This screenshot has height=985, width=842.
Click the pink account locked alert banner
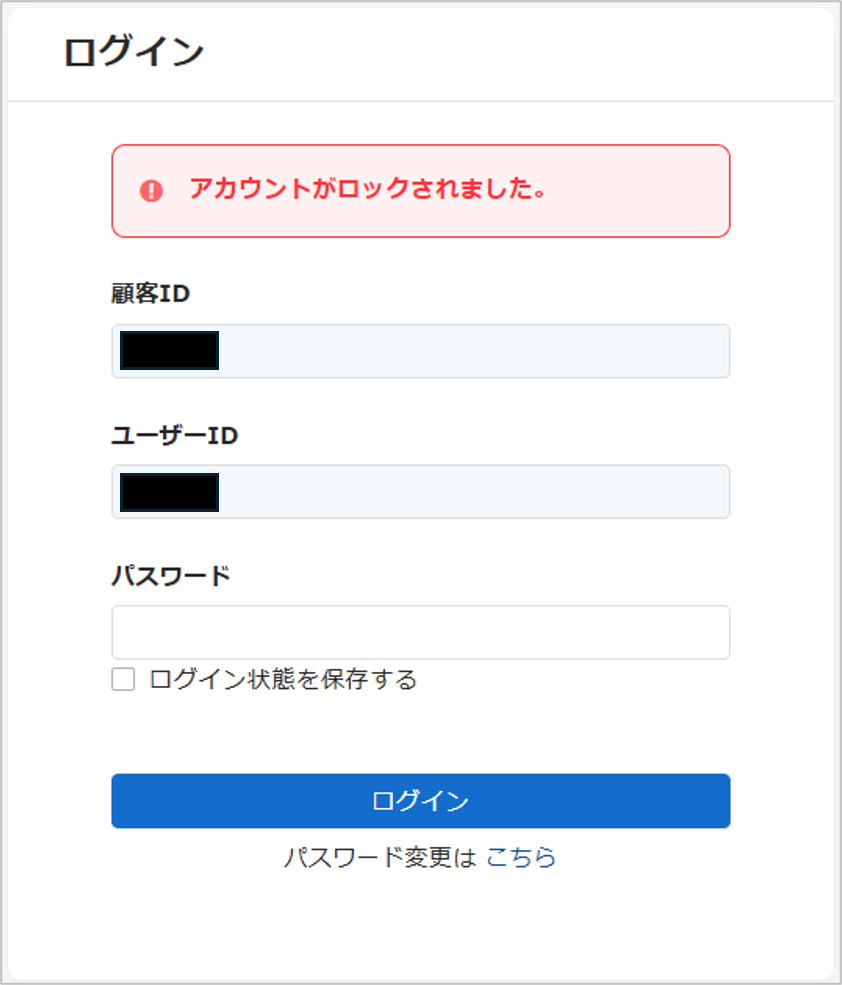click(421, 191)
